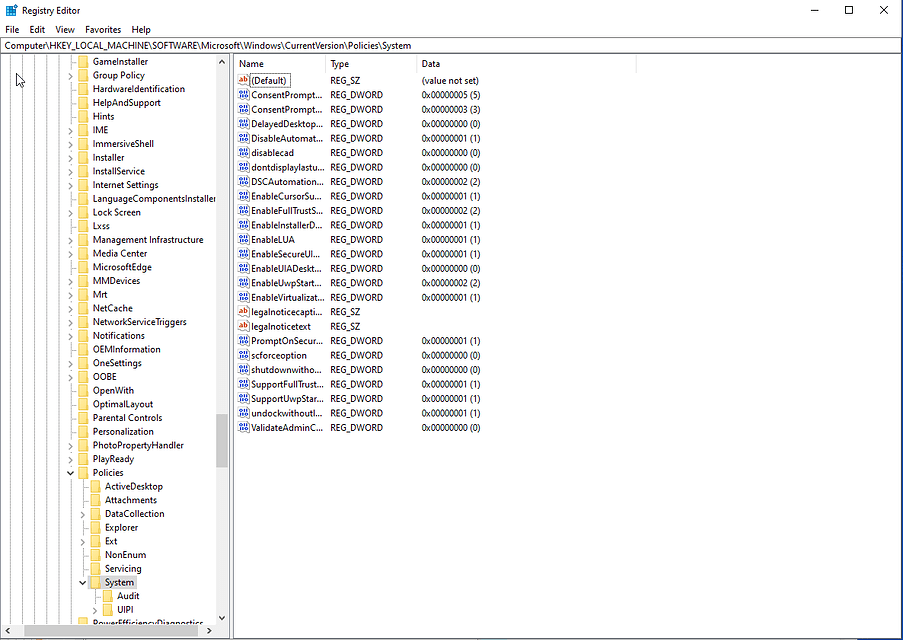The height and width of the screenshot is (640, 903).
Task: Open the Favorites menu
Action: (103, 29)
